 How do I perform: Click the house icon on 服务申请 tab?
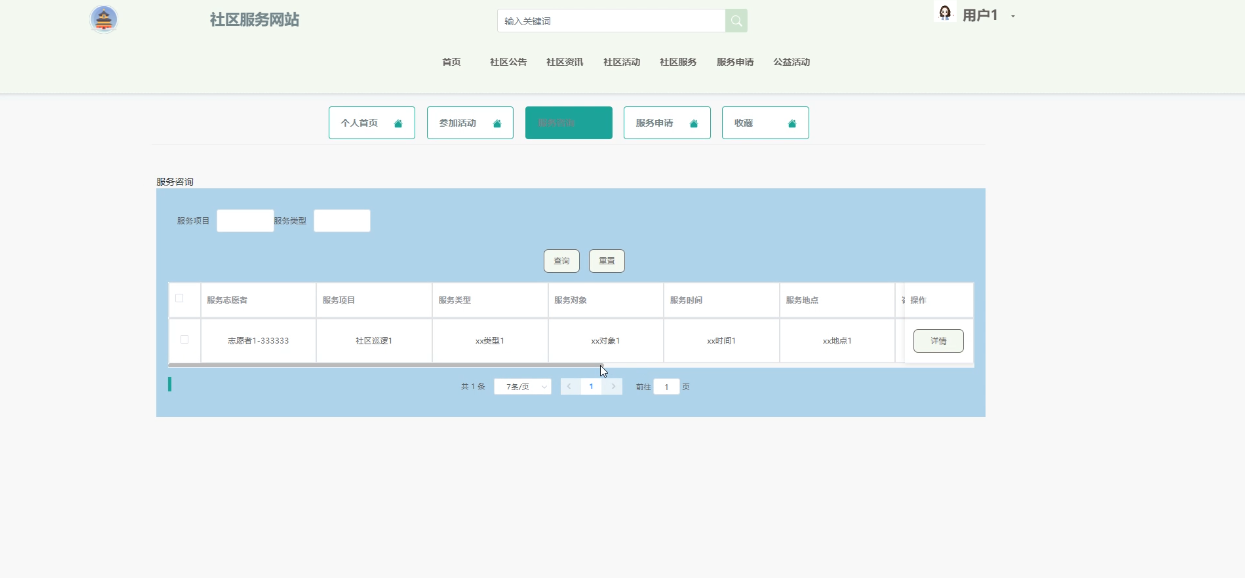694,124
